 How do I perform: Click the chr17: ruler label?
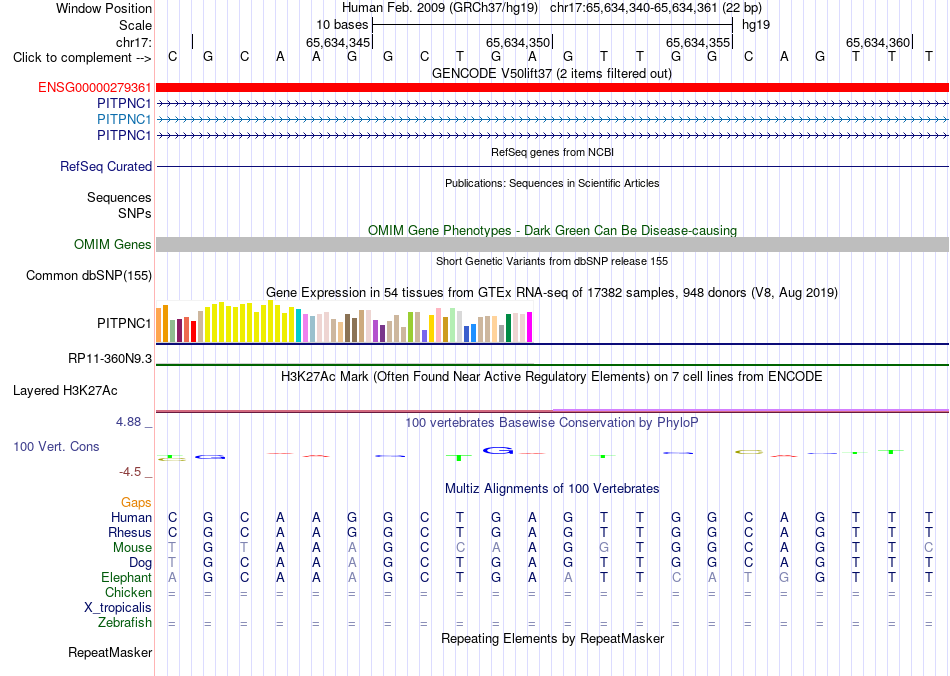click(134, 43)
